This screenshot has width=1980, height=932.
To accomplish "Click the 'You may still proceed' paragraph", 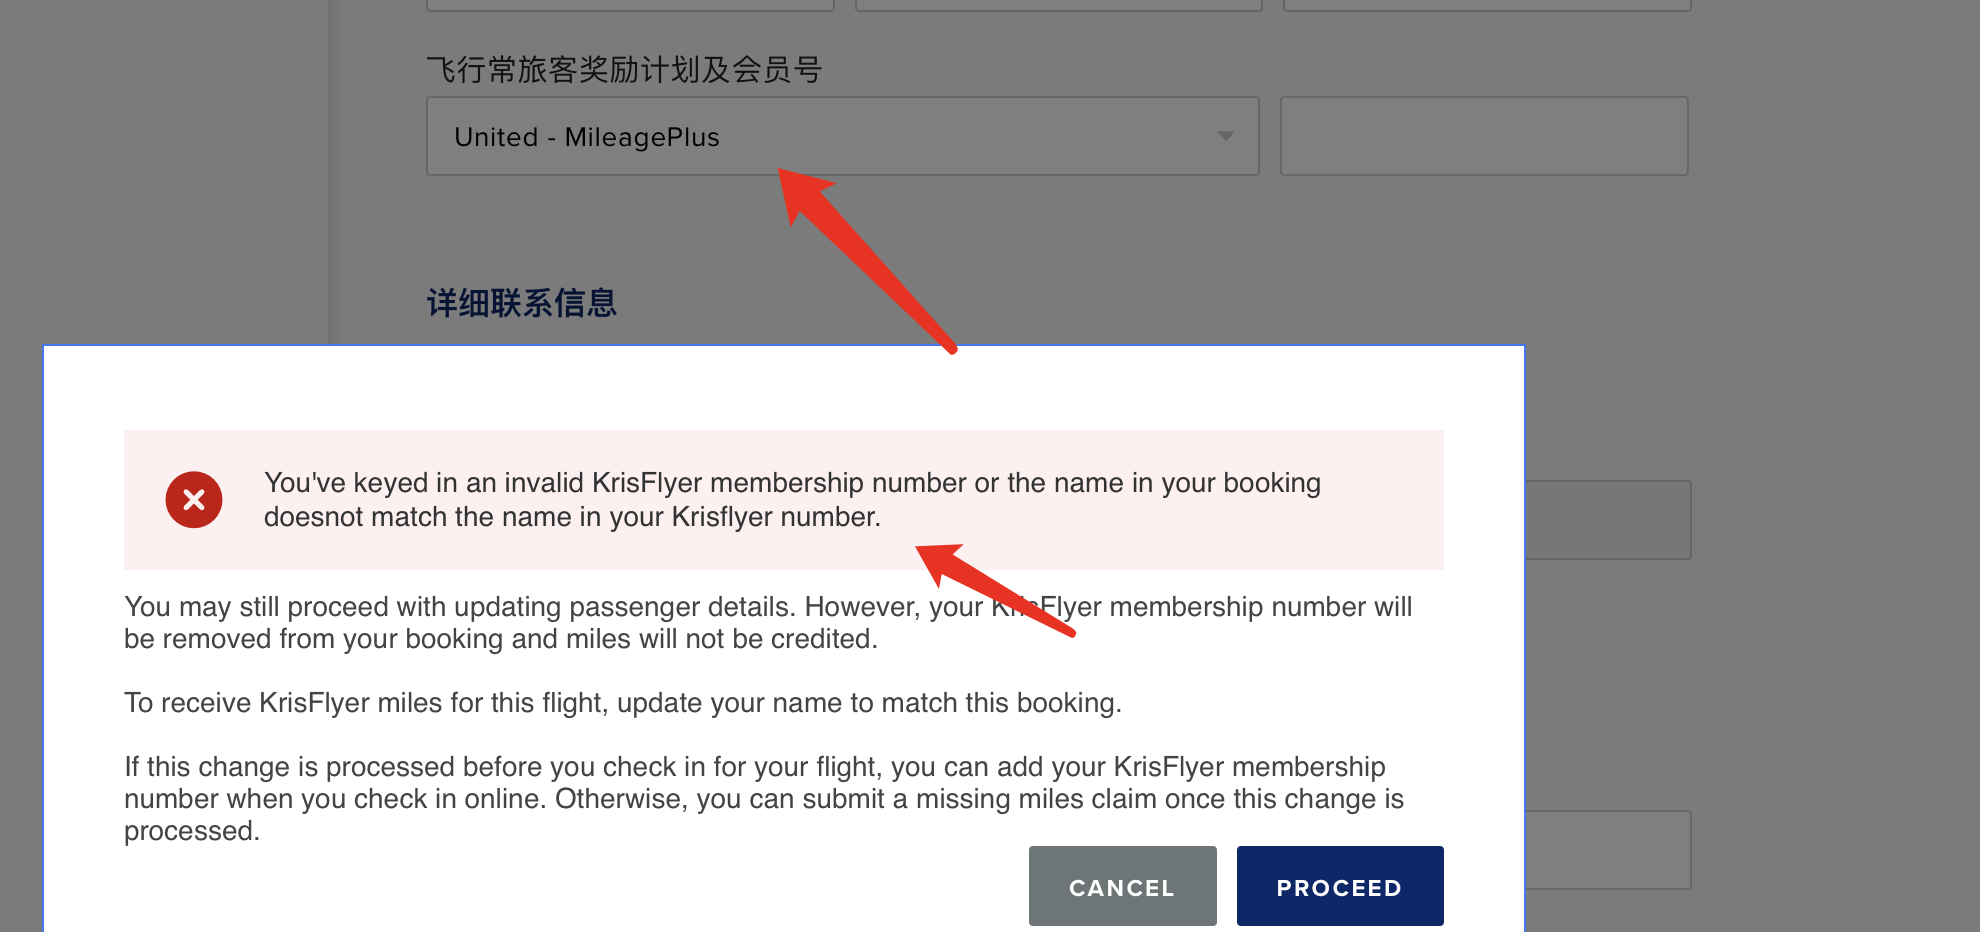I will (768, 622).
